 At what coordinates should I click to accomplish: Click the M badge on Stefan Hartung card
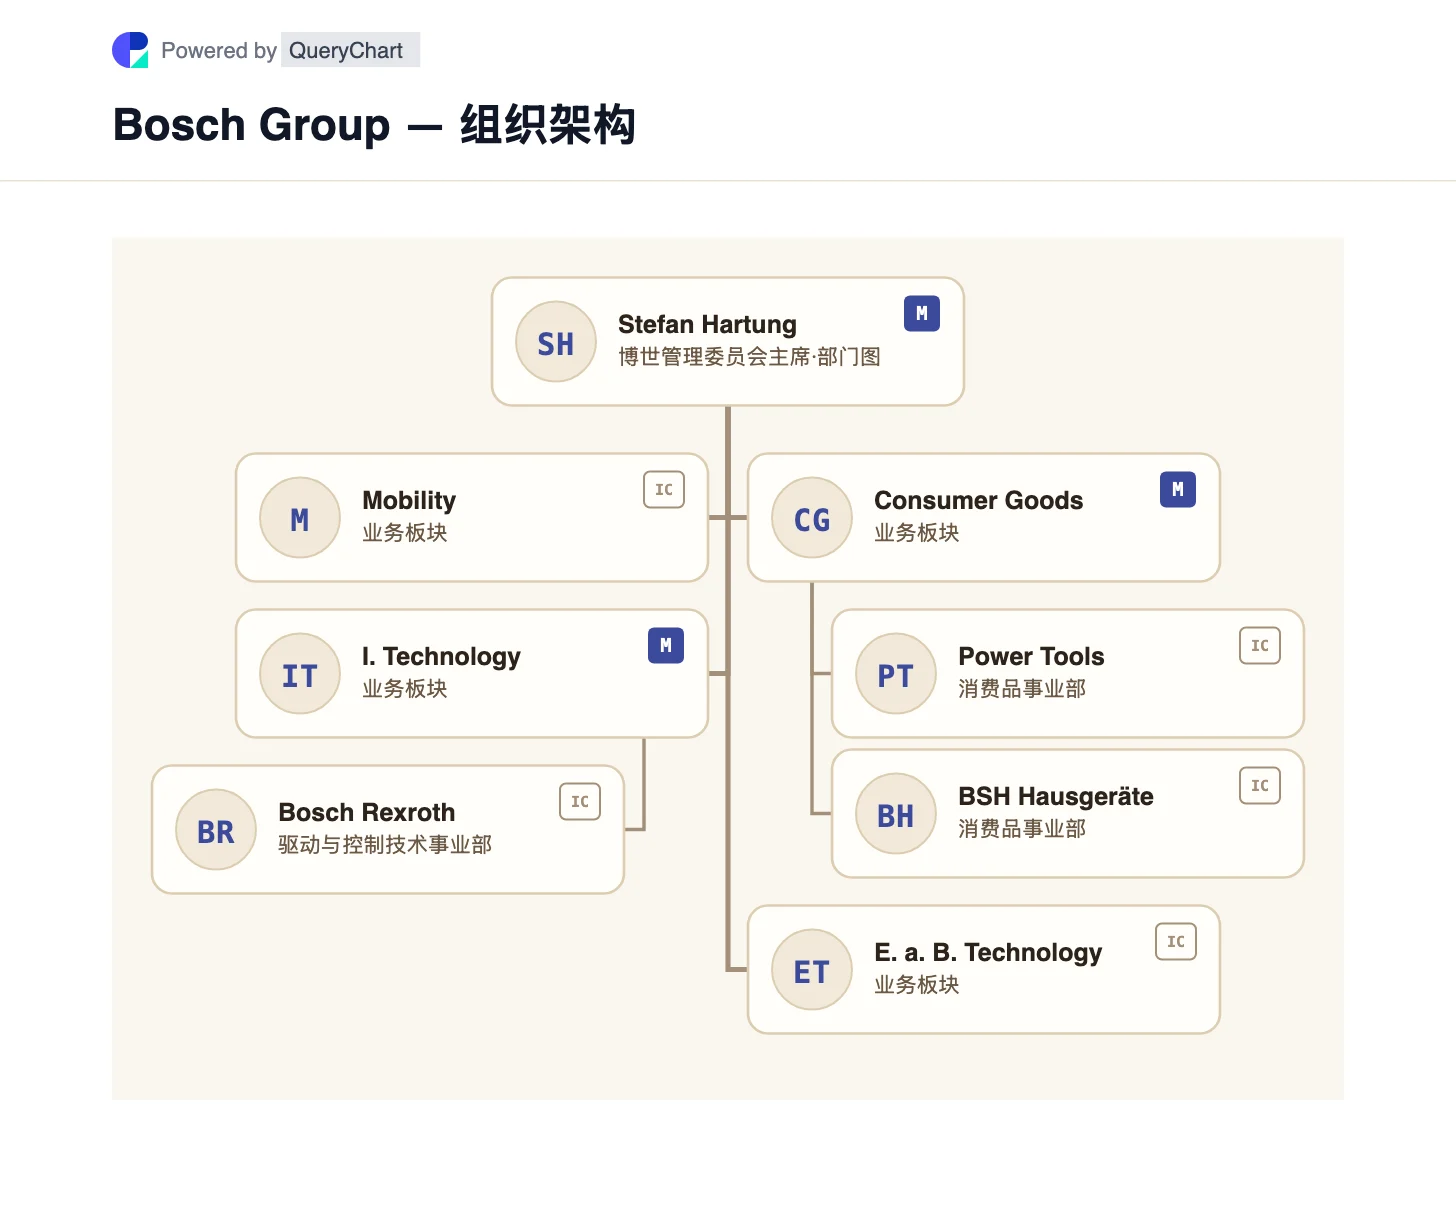[x=922, y=314]
